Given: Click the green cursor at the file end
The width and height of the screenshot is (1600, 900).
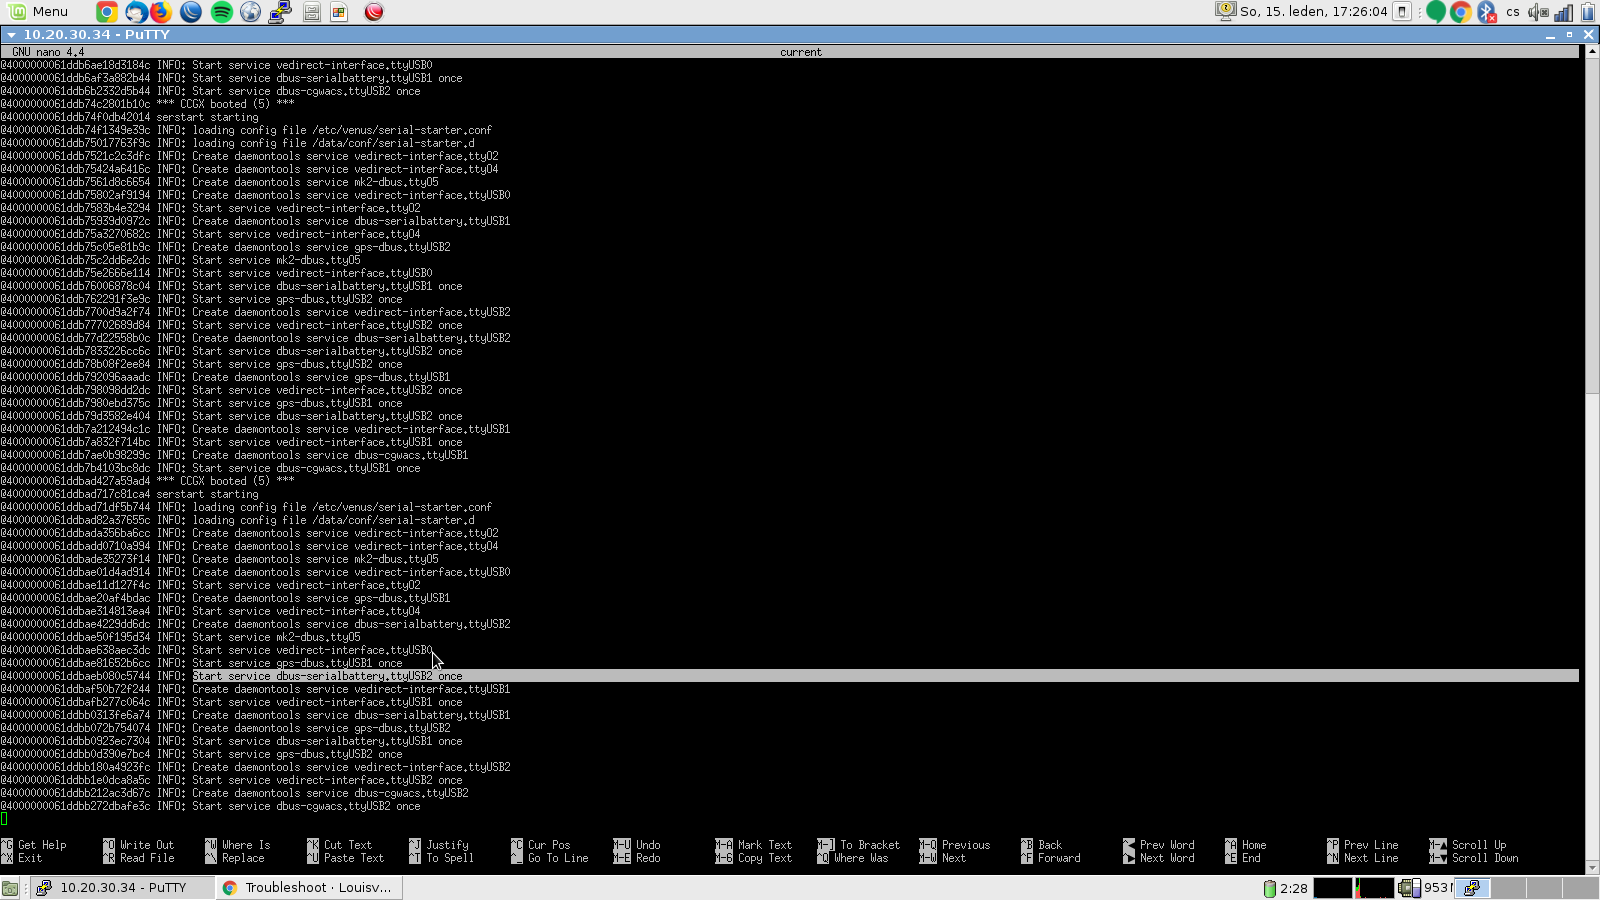Looking at the screenshot, I should pyautogui.click(x=4, y=819).
